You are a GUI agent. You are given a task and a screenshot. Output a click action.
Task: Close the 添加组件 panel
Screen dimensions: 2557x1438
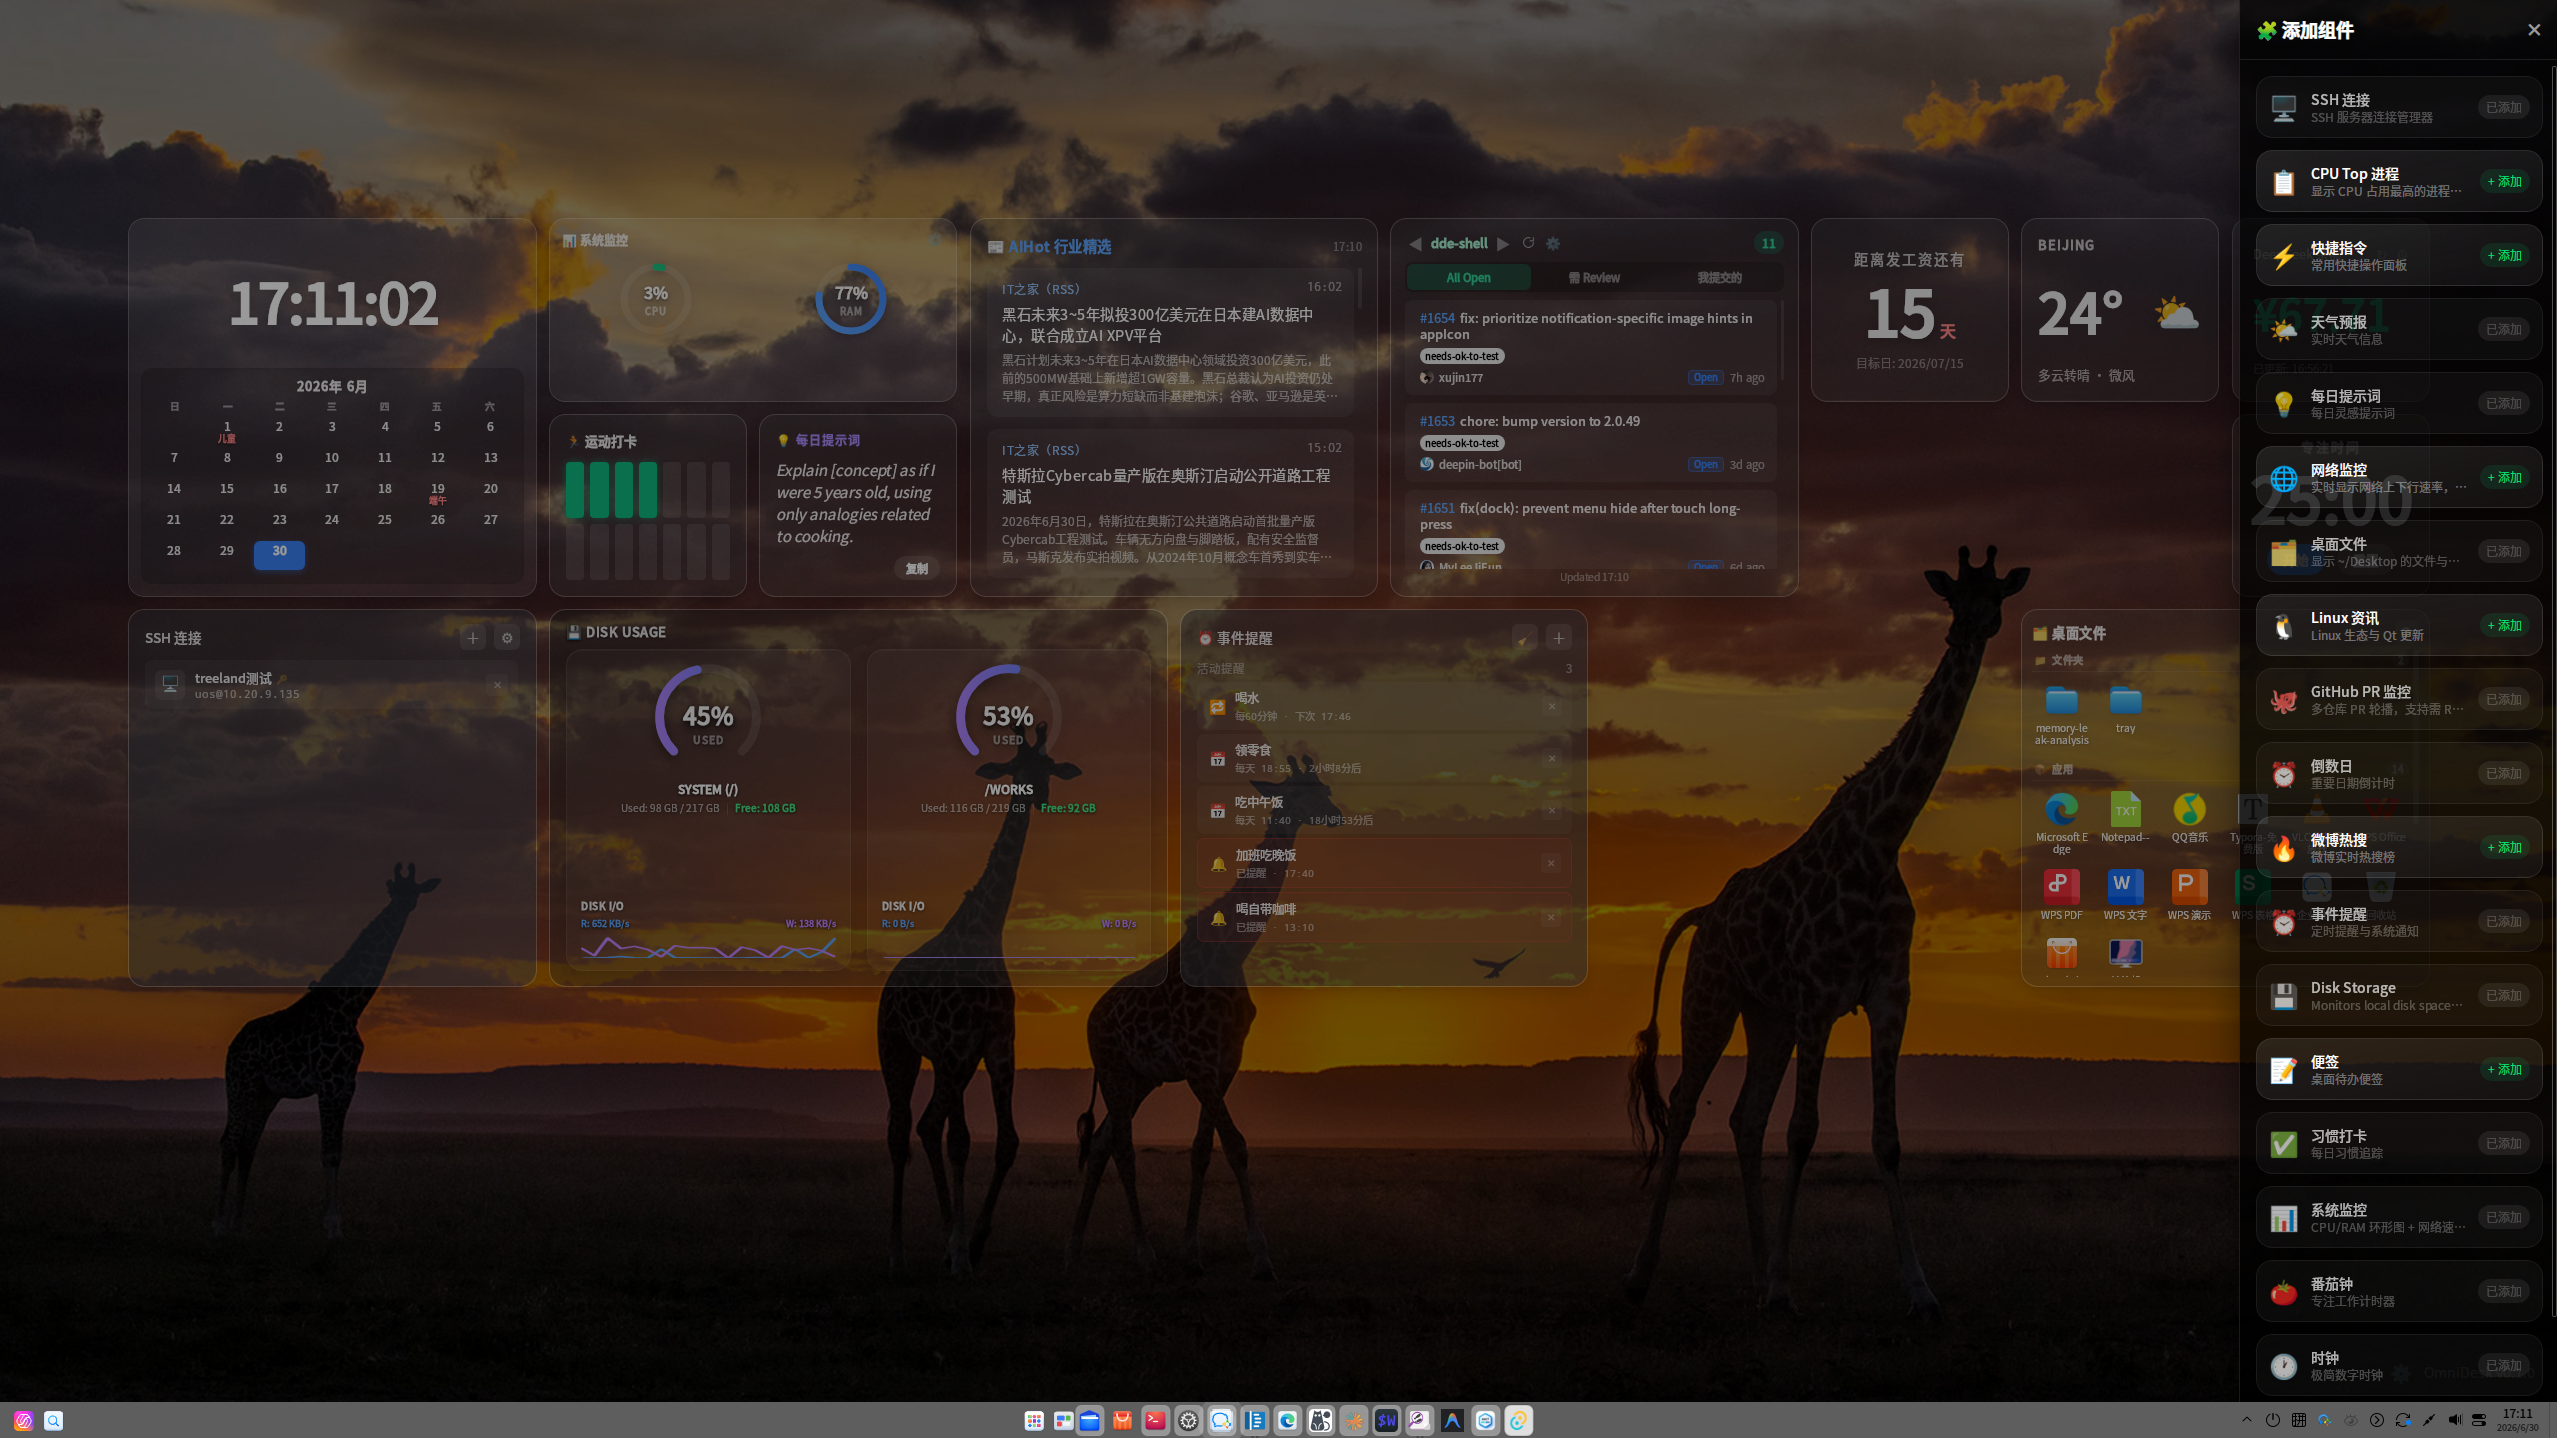2533,30
